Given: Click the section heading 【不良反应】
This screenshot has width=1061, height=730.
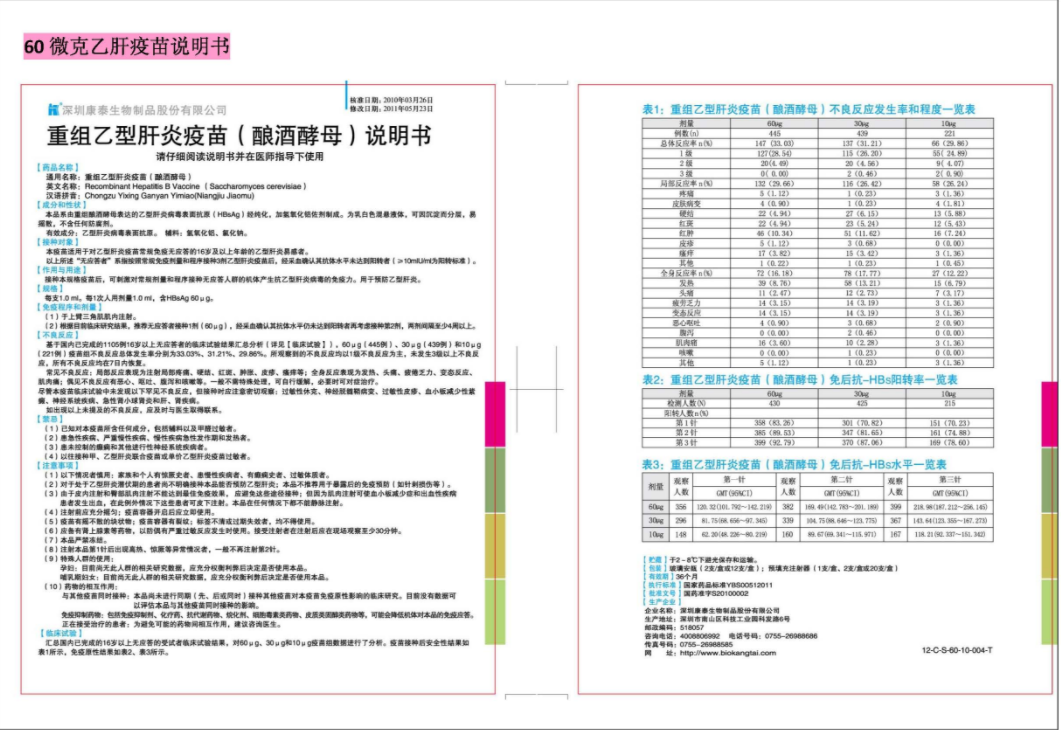Looking at the screenshot, I should point(58,335).
